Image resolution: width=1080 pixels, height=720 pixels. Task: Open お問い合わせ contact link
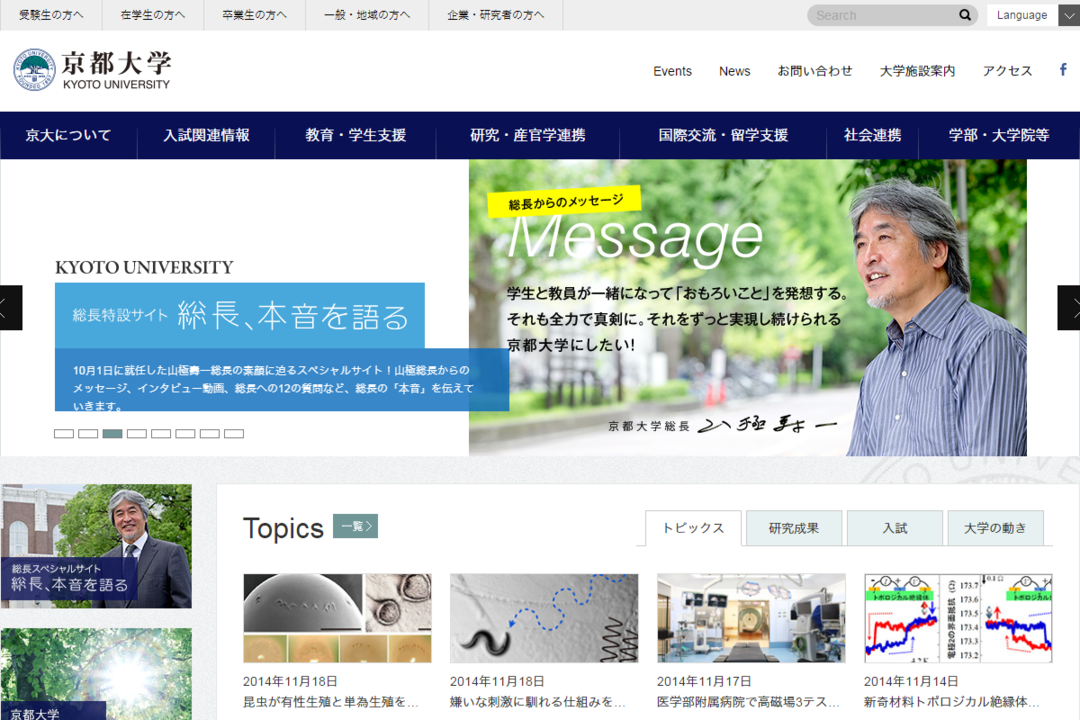(x=815, y=71)
